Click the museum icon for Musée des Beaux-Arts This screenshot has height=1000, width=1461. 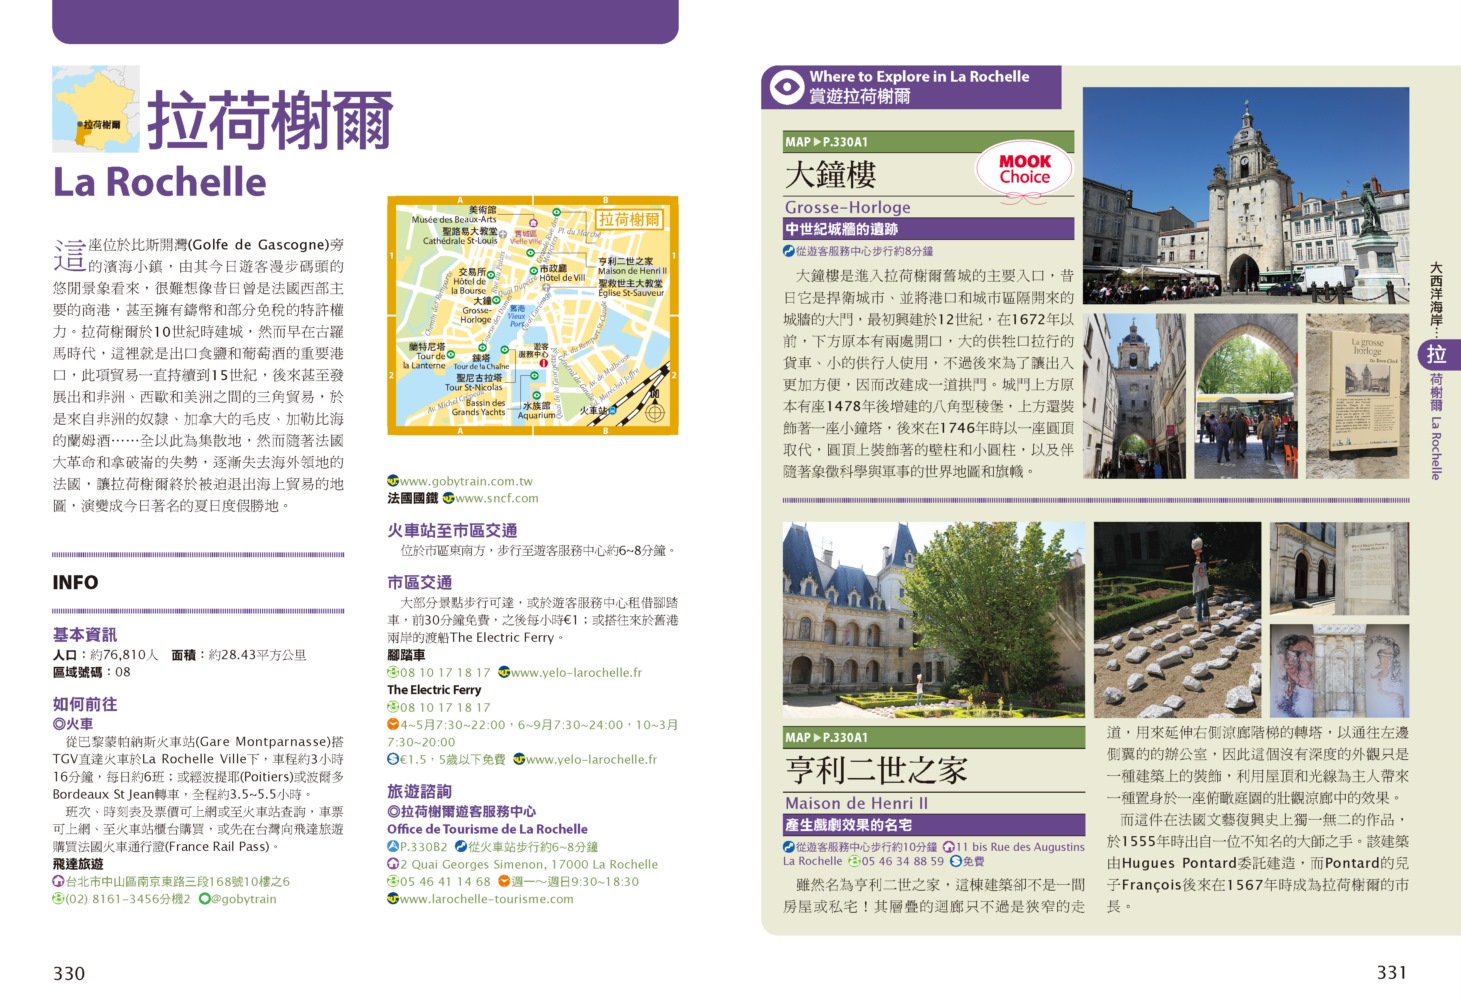click(533, 223)
